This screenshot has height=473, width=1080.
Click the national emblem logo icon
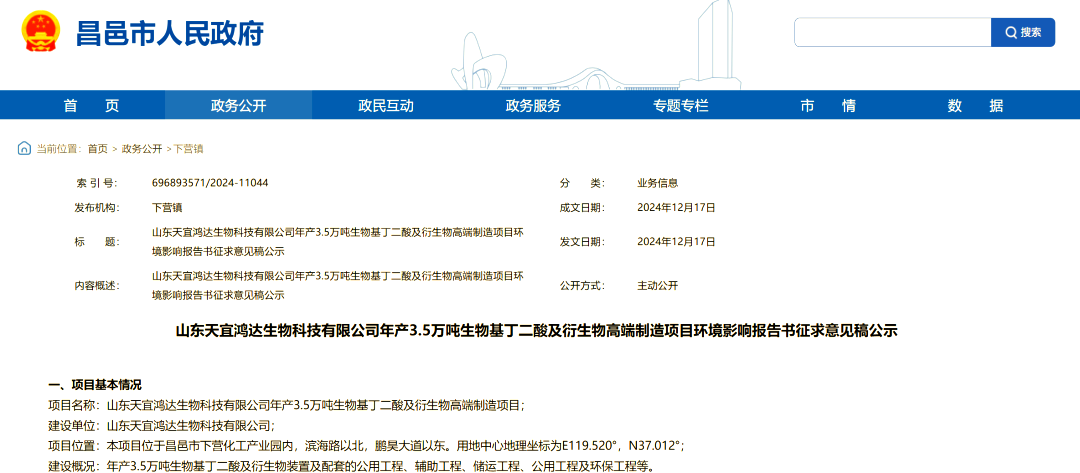41,32
